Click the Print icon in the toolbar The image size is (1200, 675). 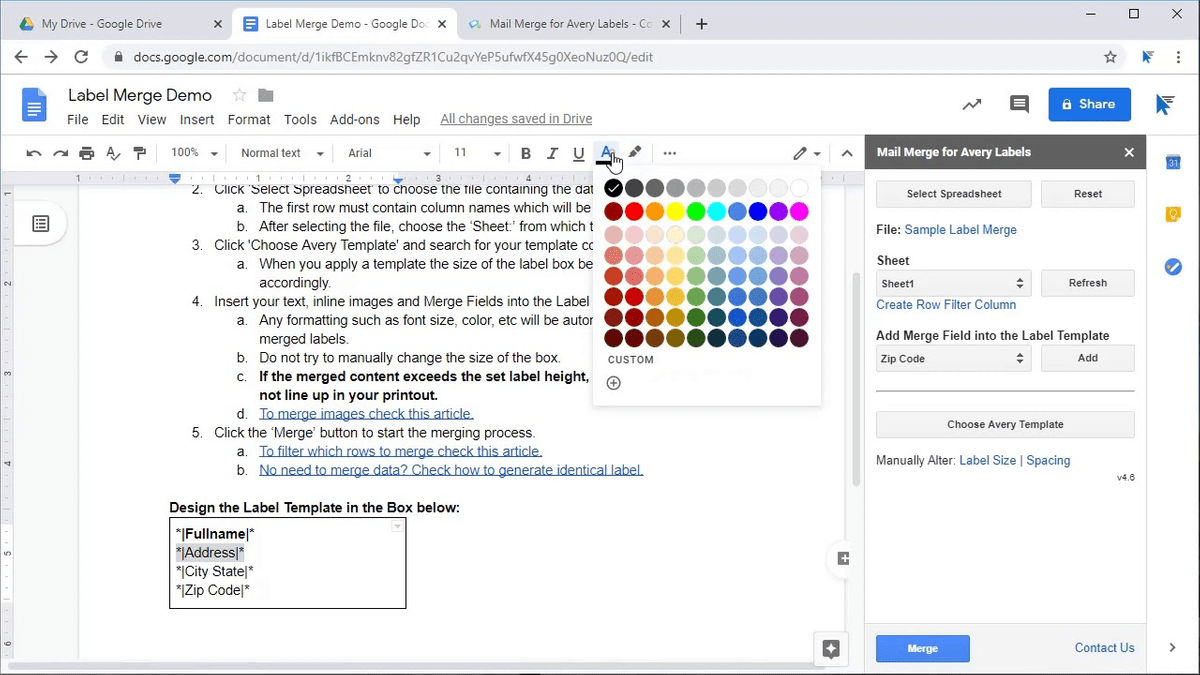click(x=87, y=152)
